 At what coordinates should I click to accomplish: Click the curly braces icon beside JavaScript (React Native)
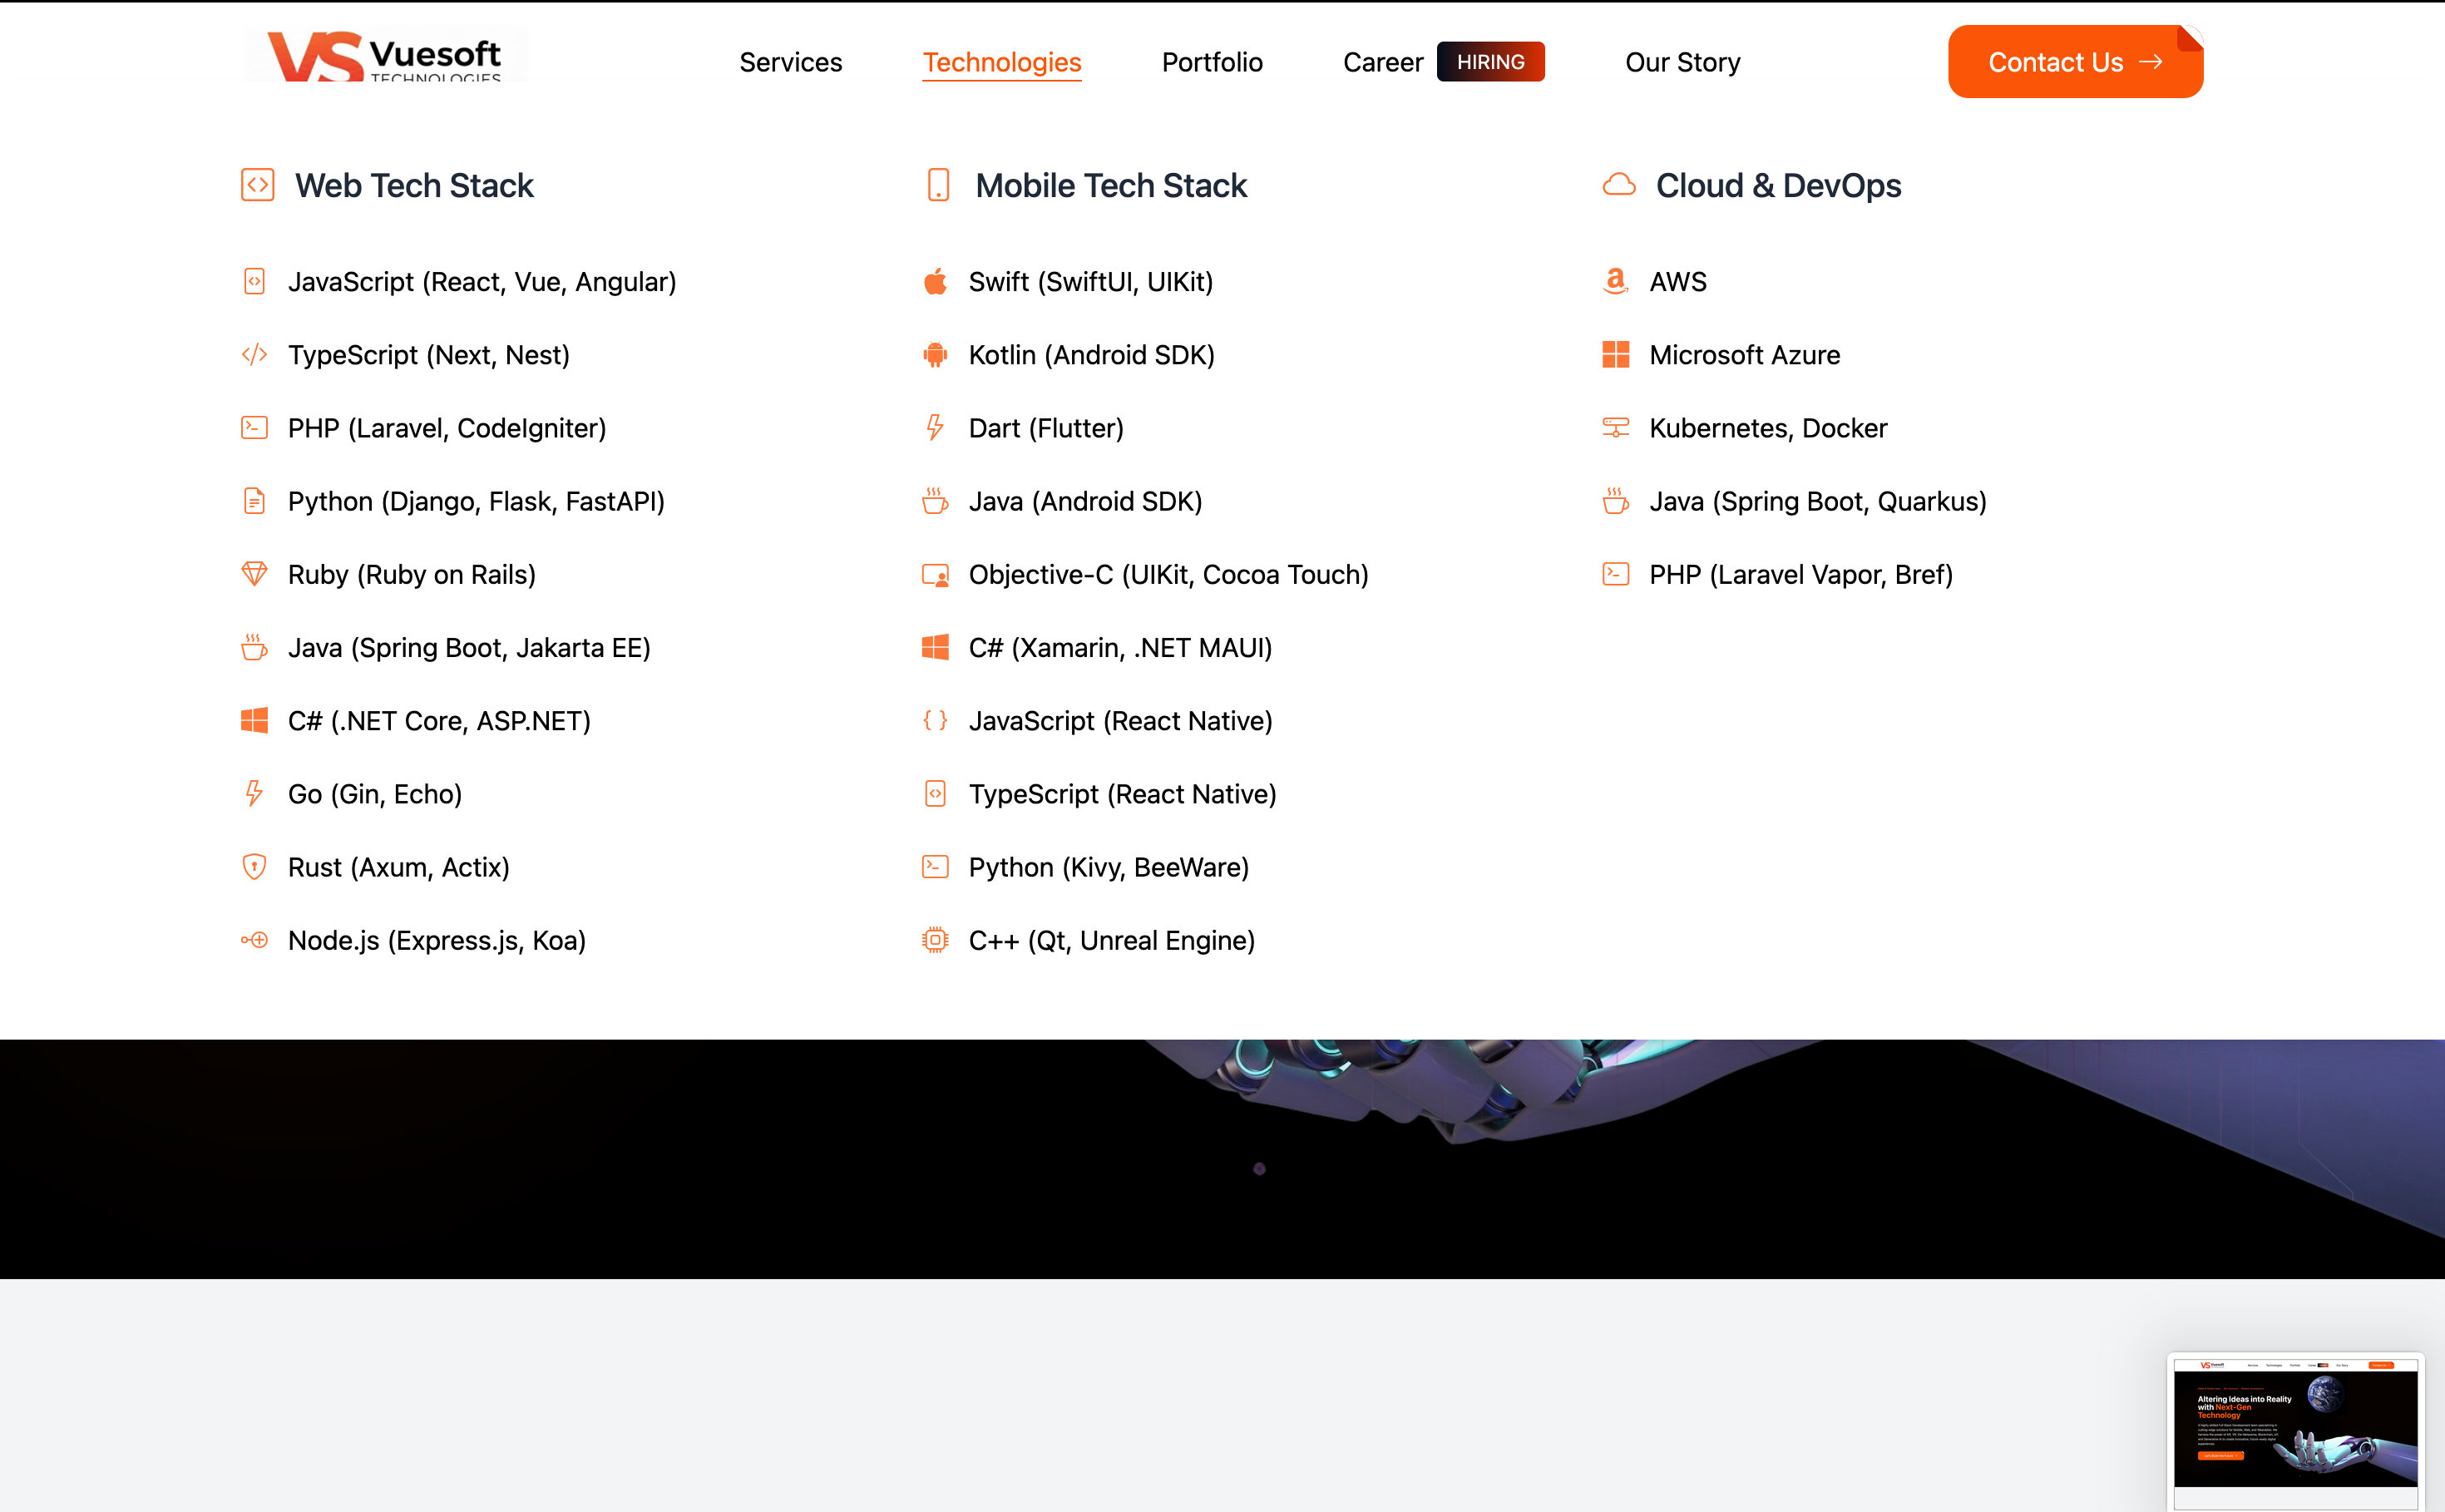935,720
